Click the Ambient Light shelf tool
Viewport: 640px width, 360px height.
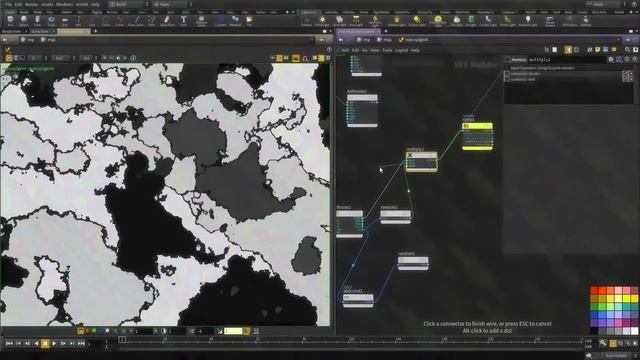[x=528, y=20]
